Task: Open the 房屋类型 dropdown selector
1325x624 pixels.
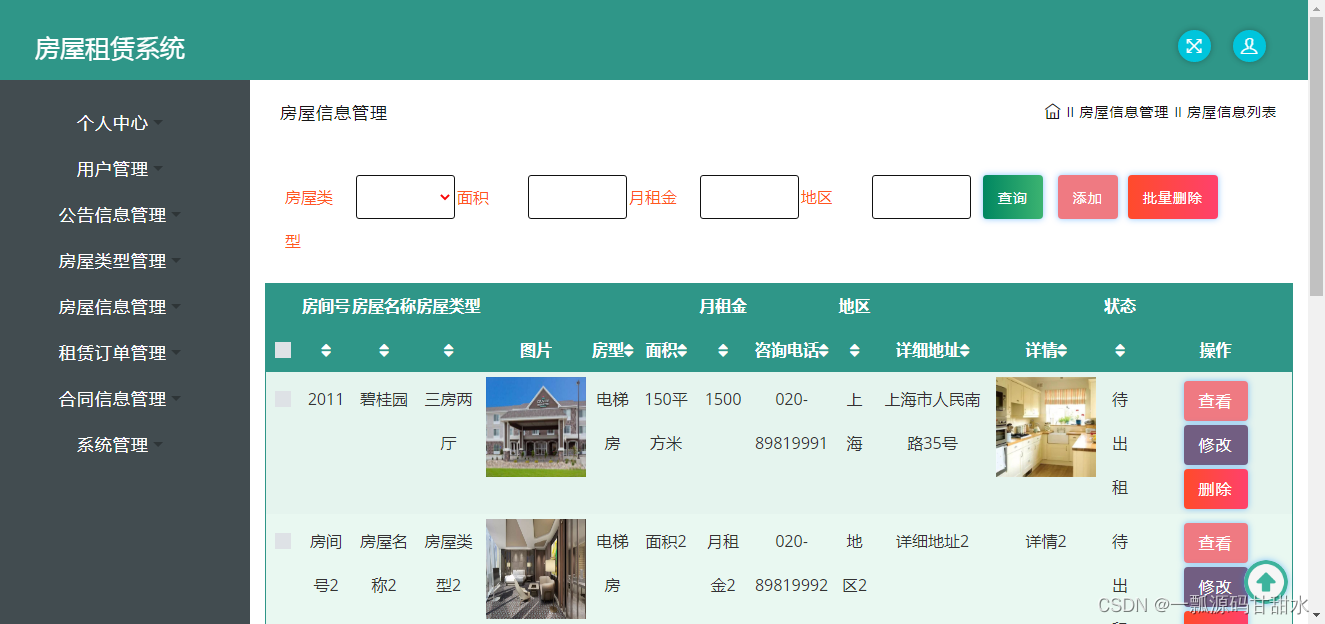Action: point(405,197)
